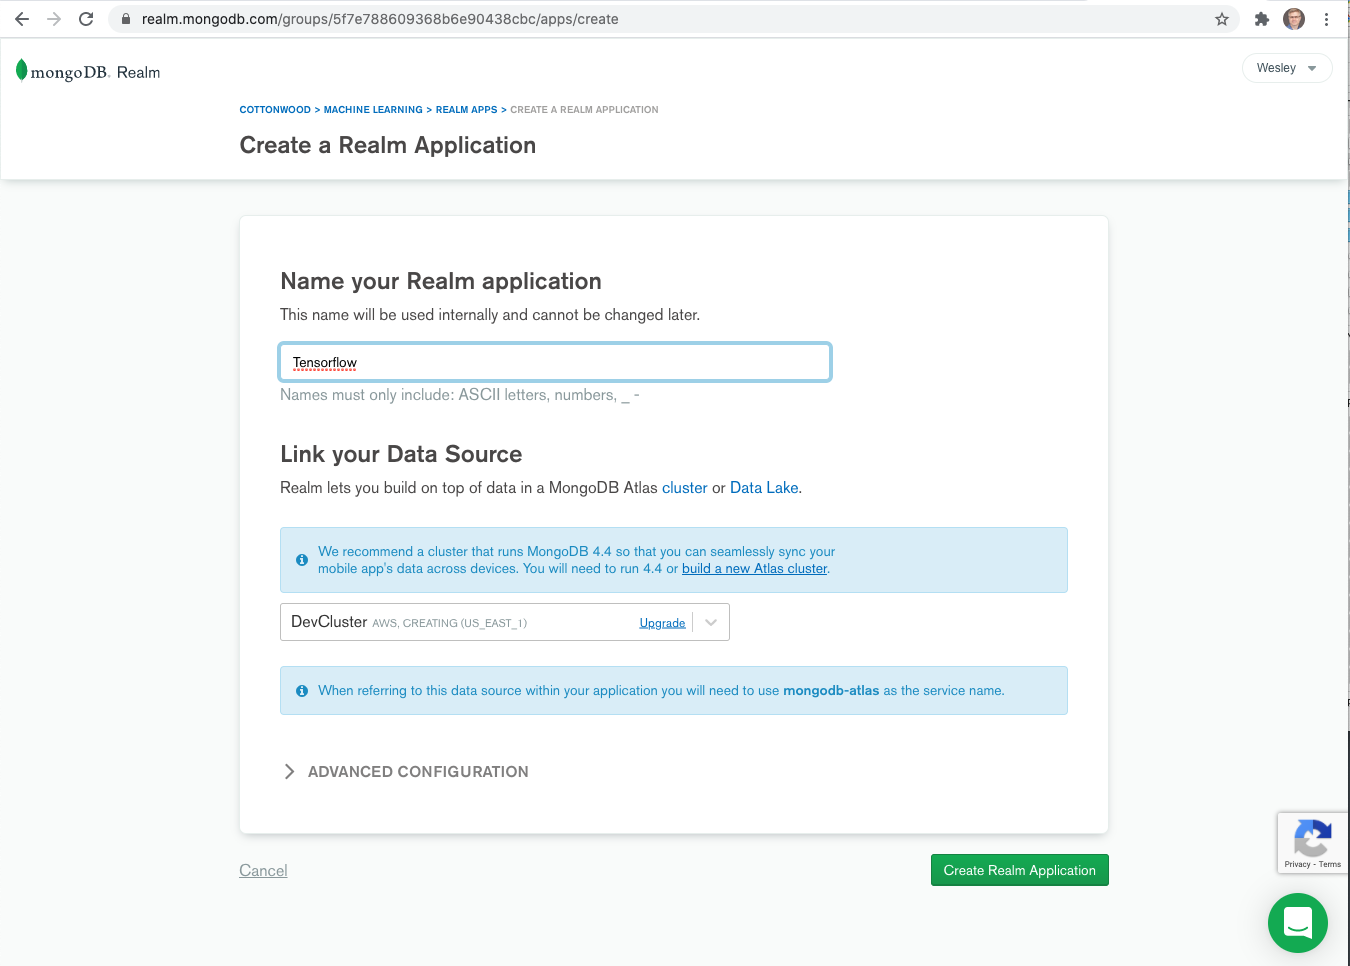
Task: Click the Create a Realm Application heading
Action: tap(388, 145)
